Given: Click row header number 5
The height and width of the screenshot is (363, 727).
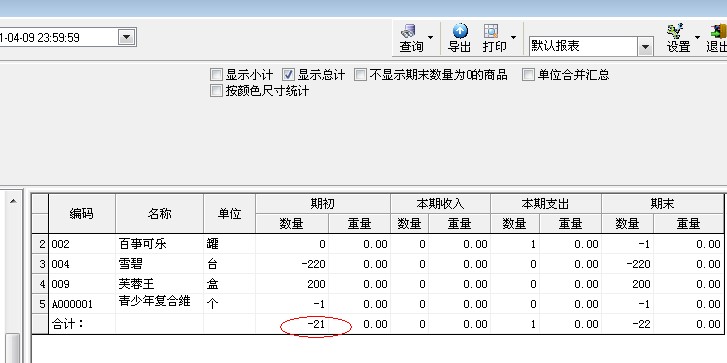Looking at the screenshot, I should tap(40, 304).
